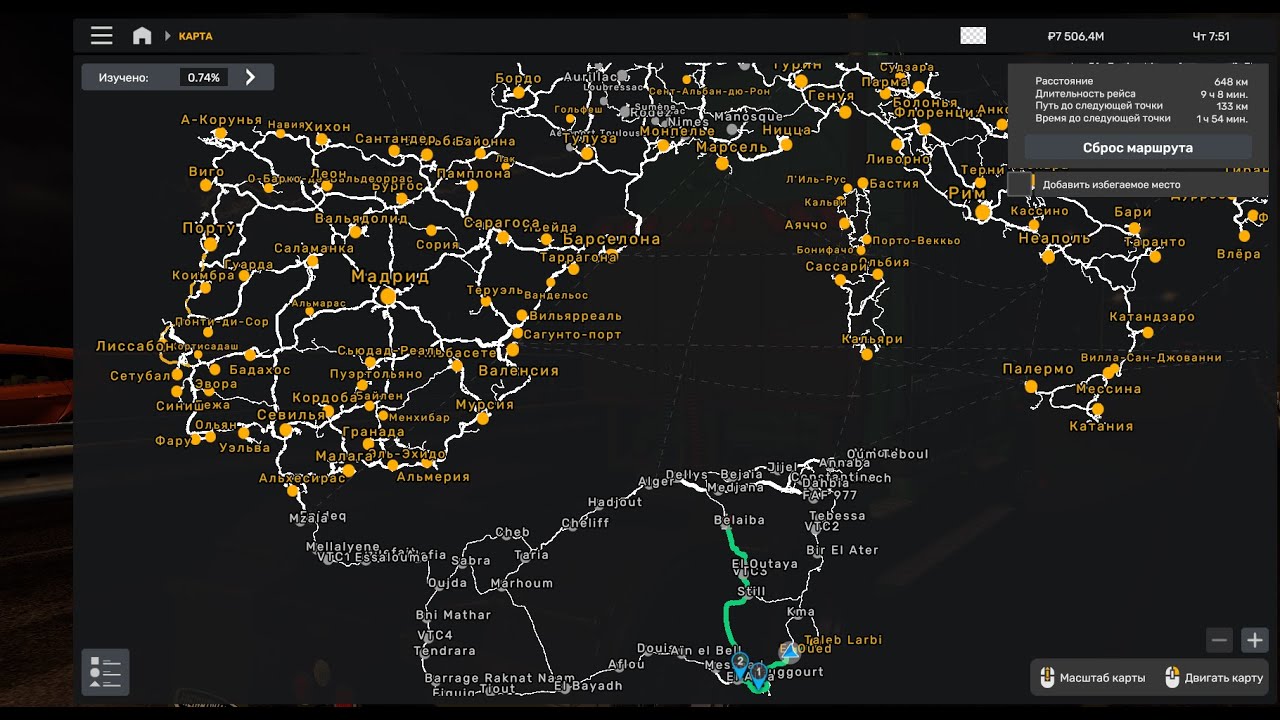Click the Масштаб карты mouse hint
The width and height of the screenshot is (1280, 720).
click(1092, 678)
